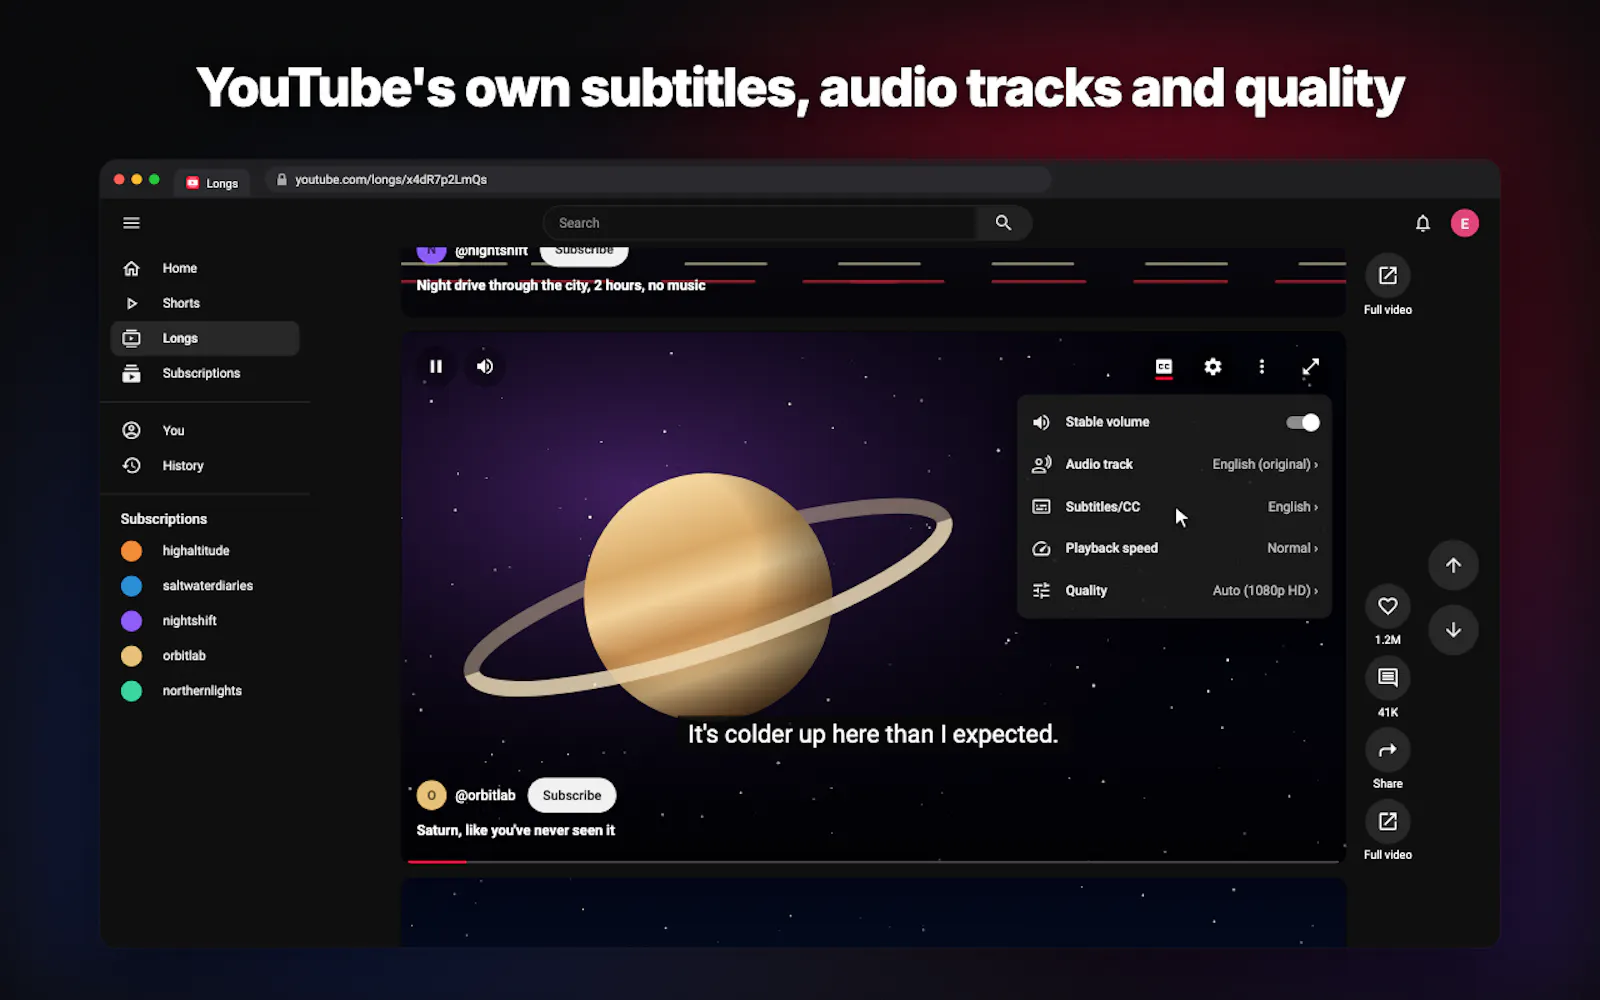Image resolution: width=1600 pixels, height=1000 pixels.
Task: Open the Quality submenu
Action: tap(1175, 591)
